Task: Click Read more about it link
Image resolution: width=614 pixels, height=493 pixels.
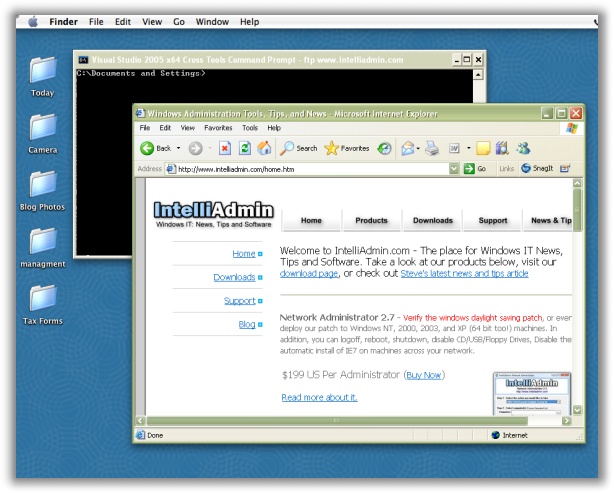Action: click(320, 397)
